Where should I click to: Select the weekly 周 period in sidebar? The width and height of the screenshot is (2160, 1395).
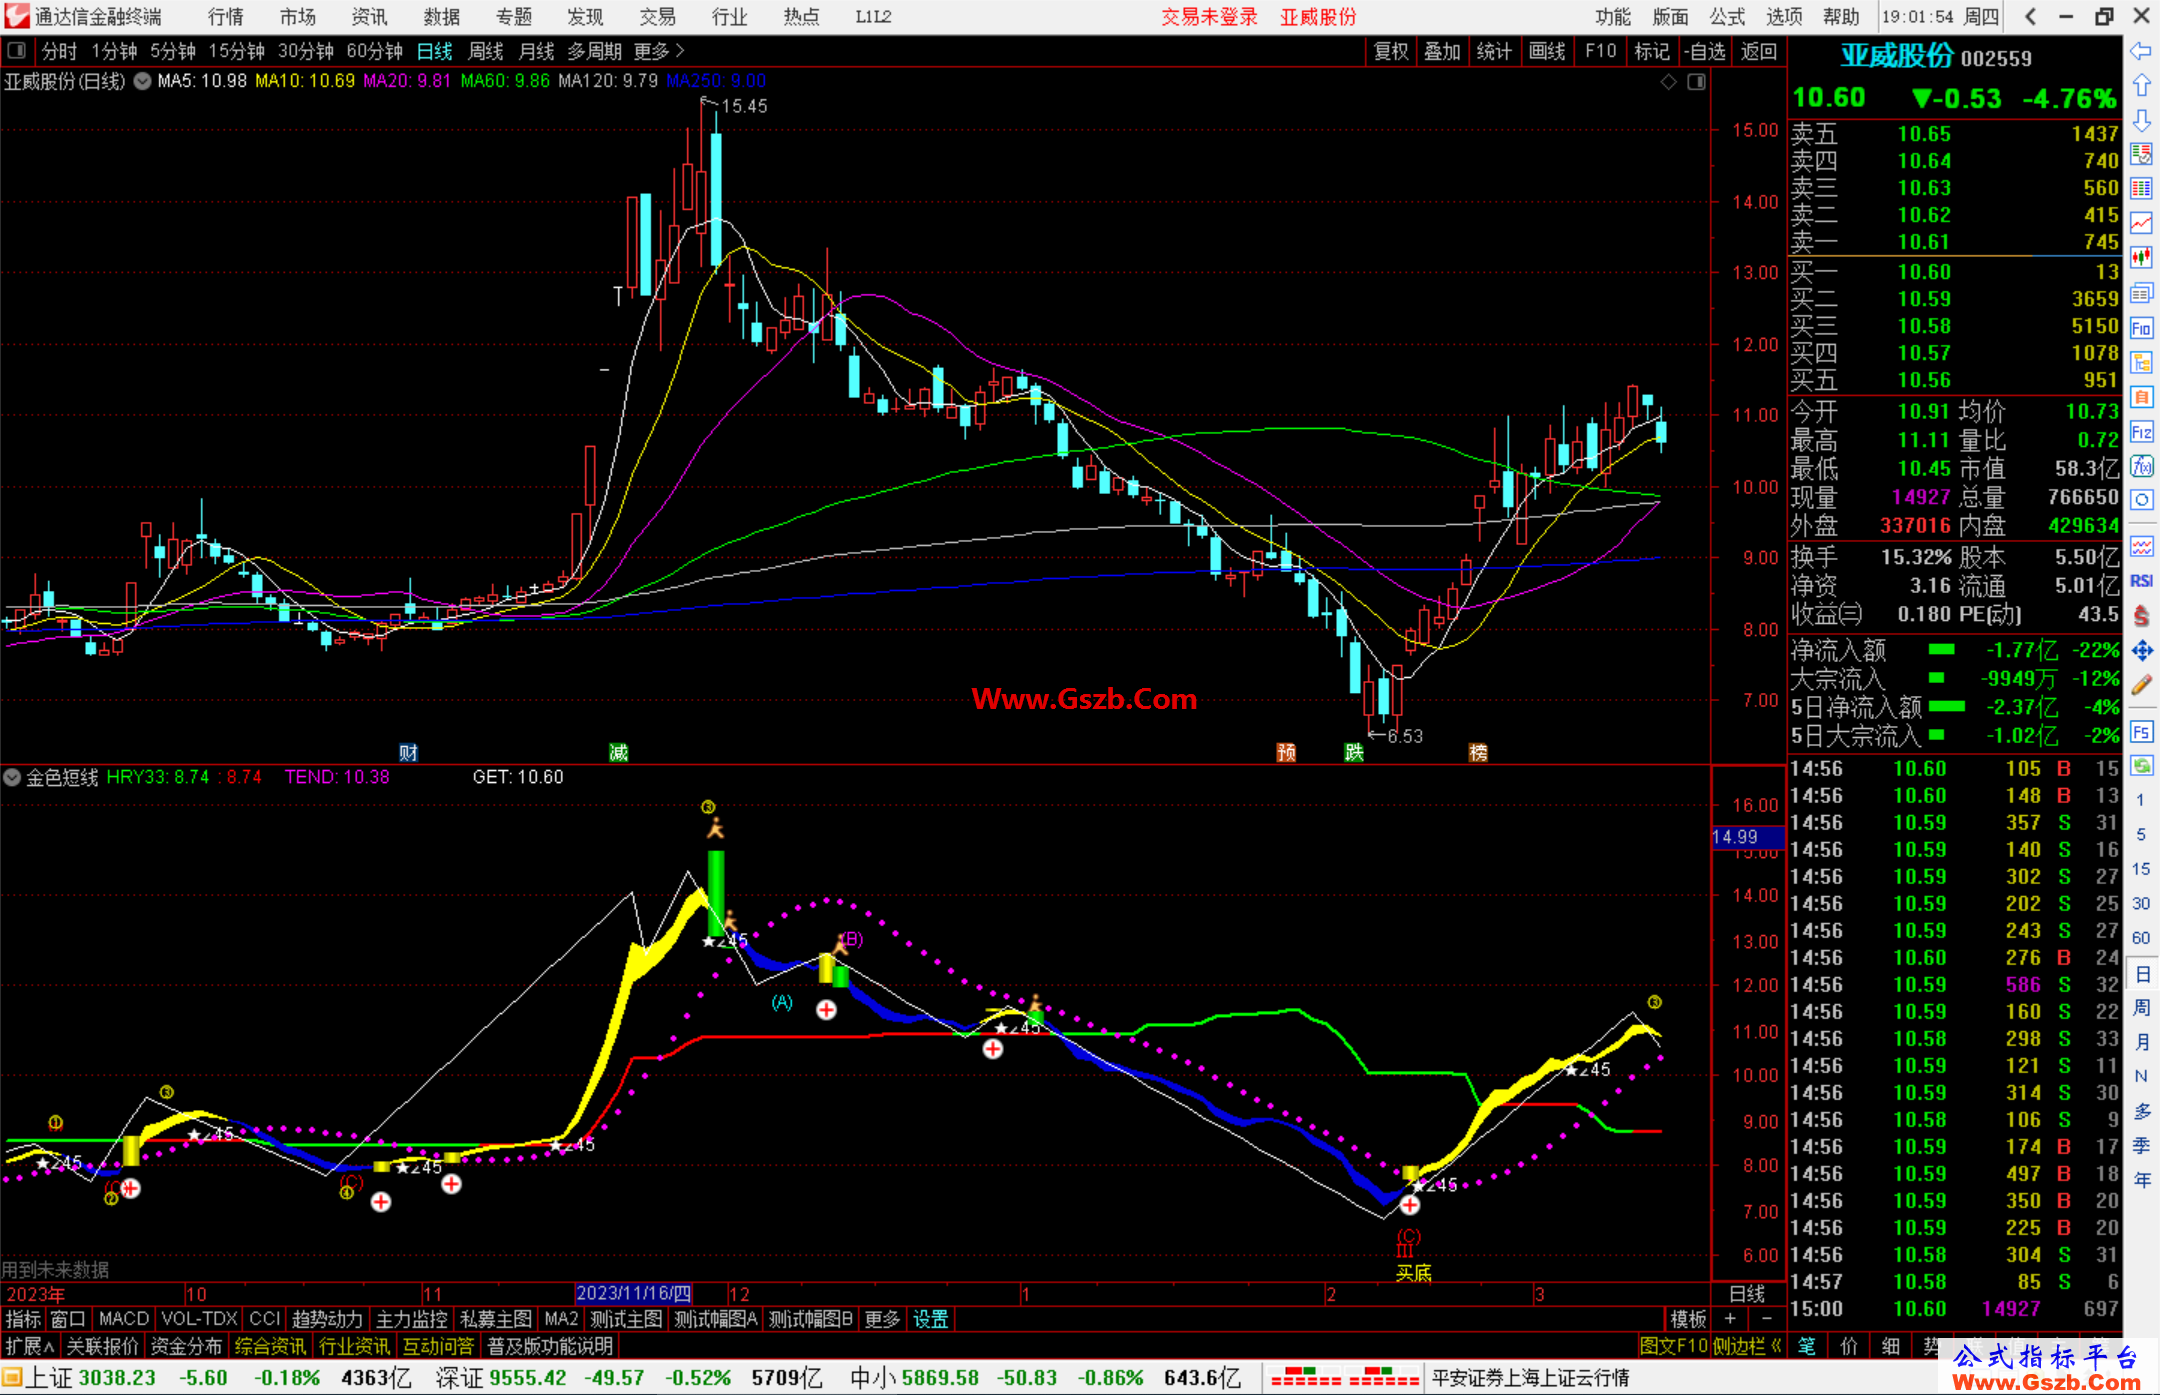coord(2141,1007)
